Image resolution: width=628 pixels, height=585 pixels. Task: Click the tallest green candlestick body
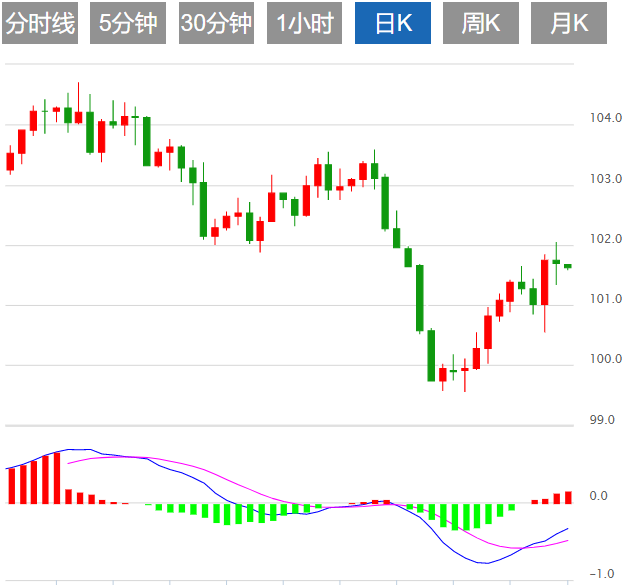point(420,297)
